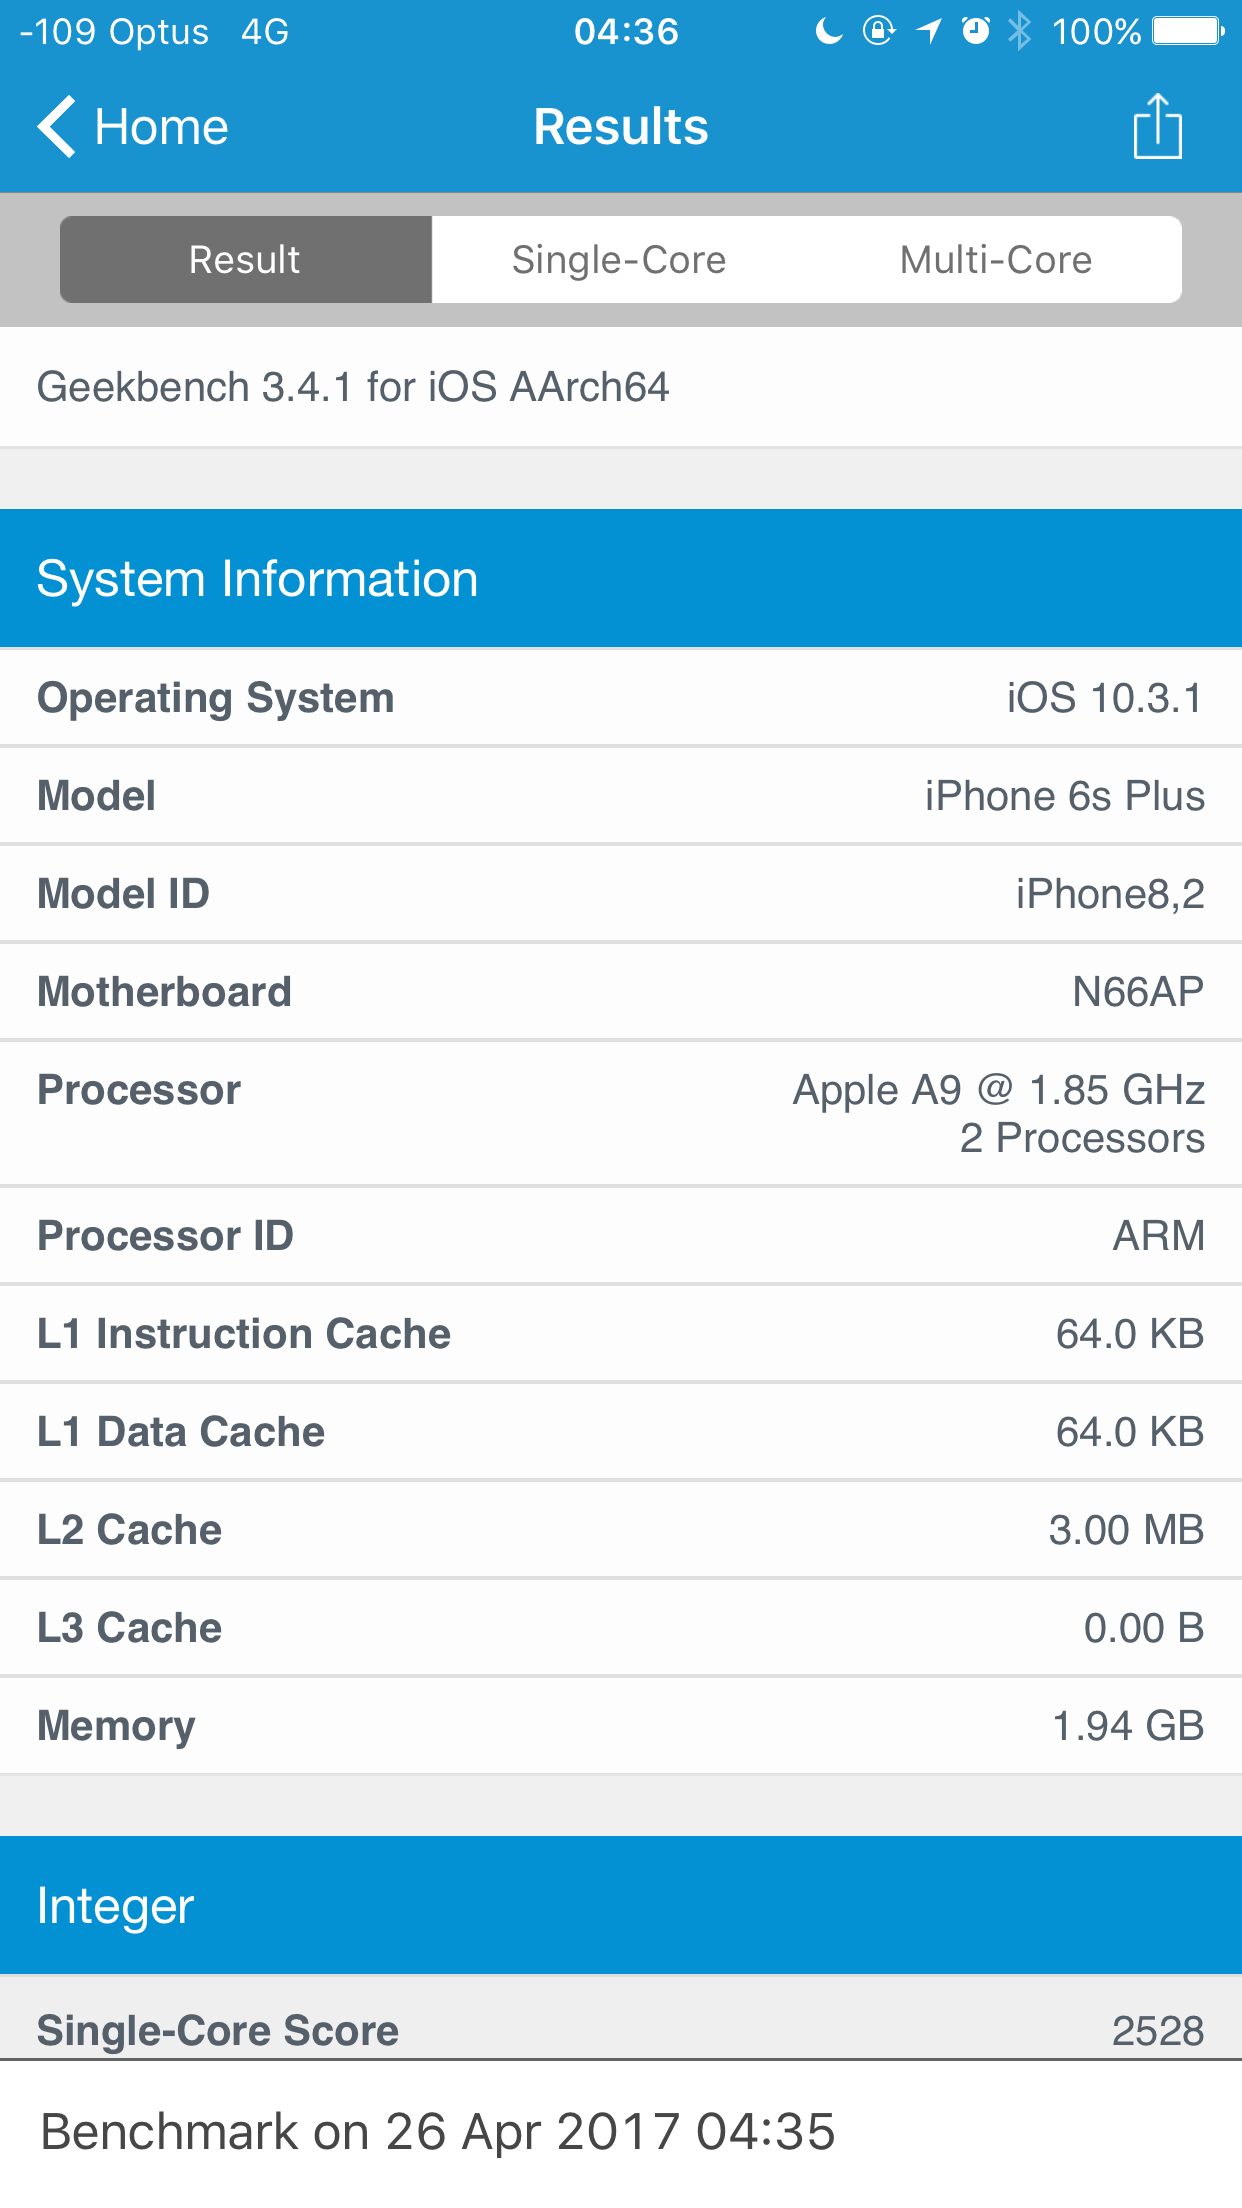Tap the Model row label
The height and width of the screenshot is (2208, 1242).
97,796
